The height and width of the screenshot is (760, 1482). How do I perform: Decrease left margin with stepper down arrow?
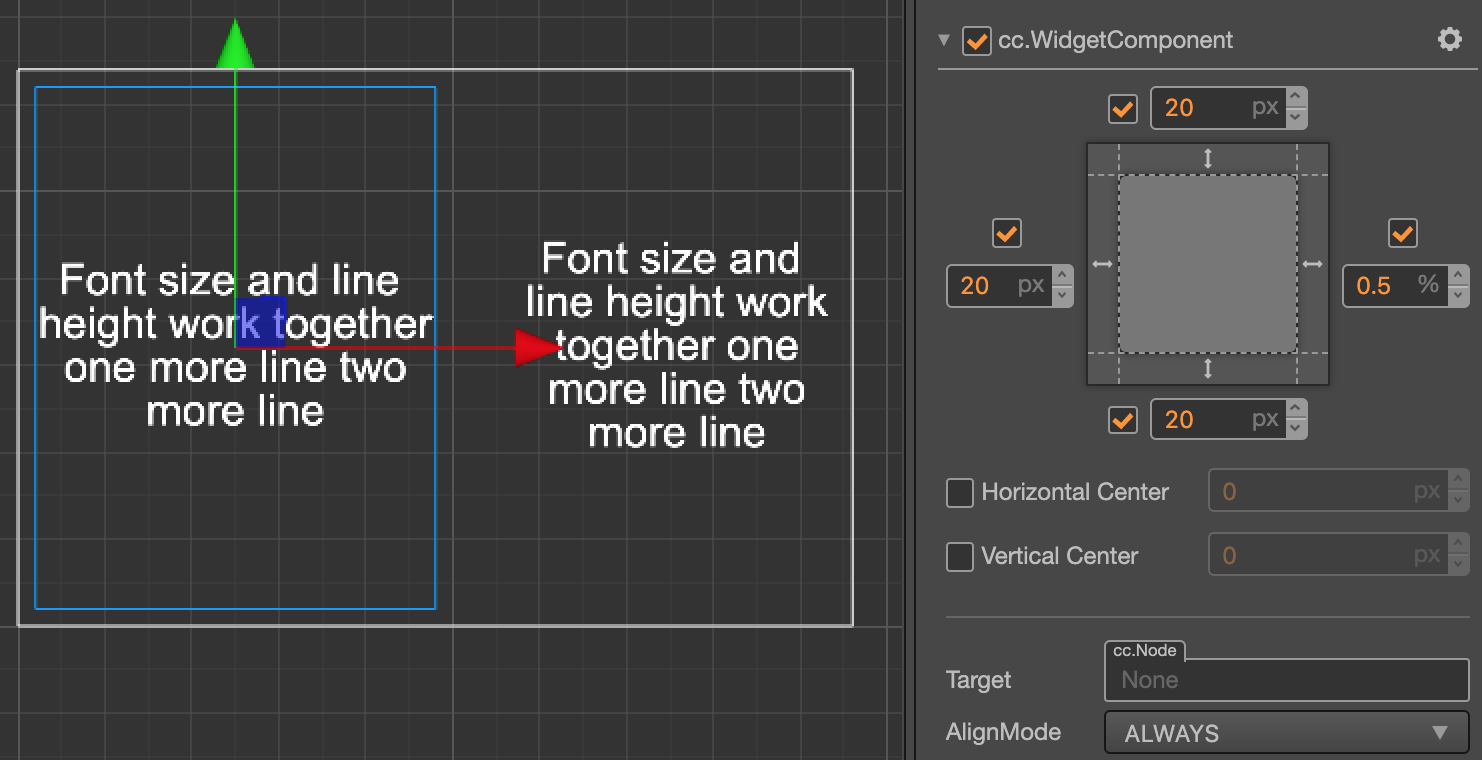[1062, 296]
